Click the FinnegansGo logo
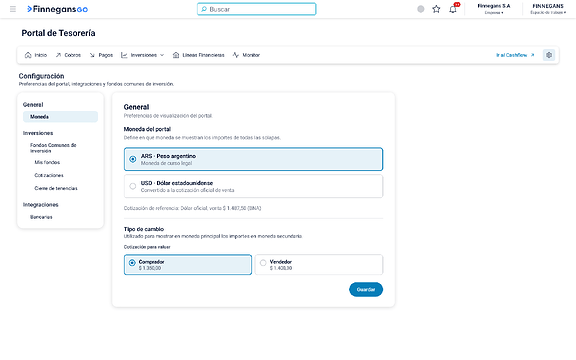 coord(57,9)
